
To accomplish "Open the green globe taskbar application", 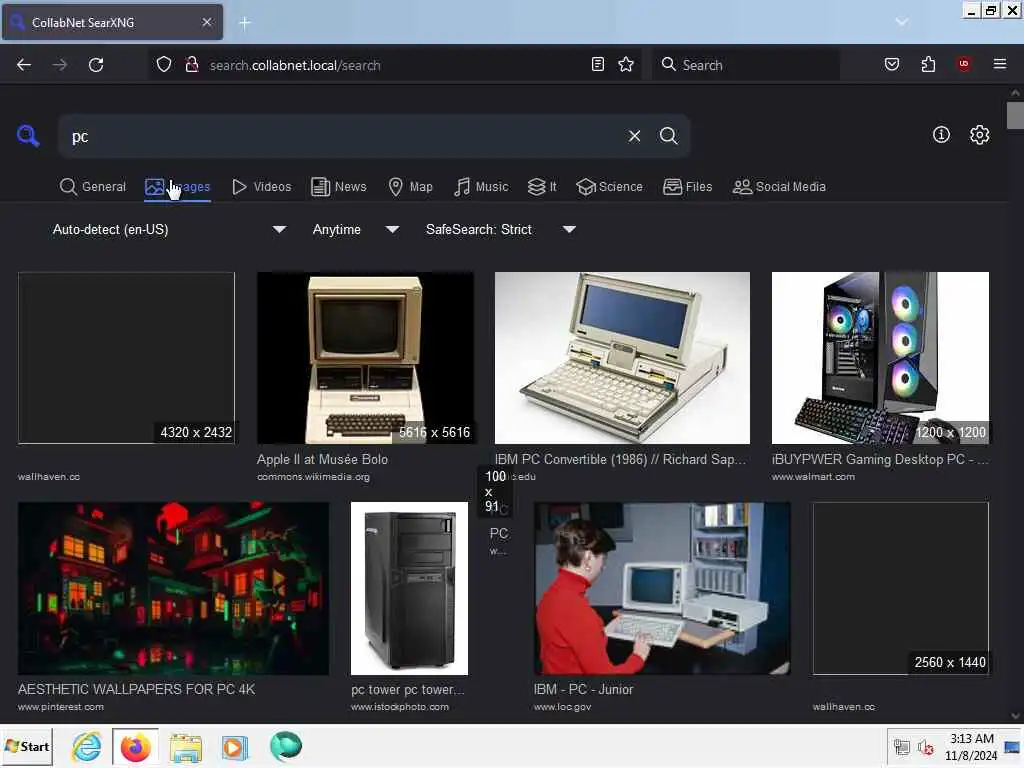I will click(285, 746).
